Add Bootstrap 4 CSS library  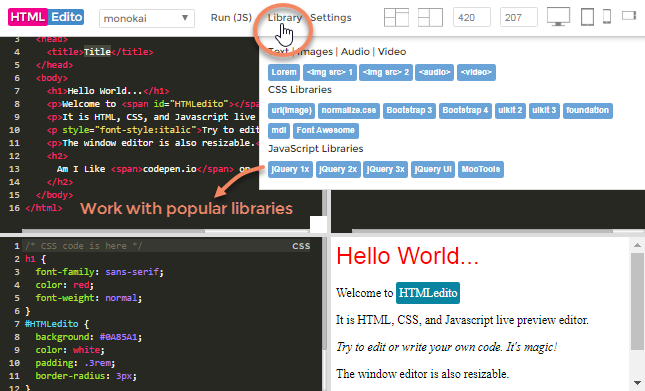pos(465,111)
